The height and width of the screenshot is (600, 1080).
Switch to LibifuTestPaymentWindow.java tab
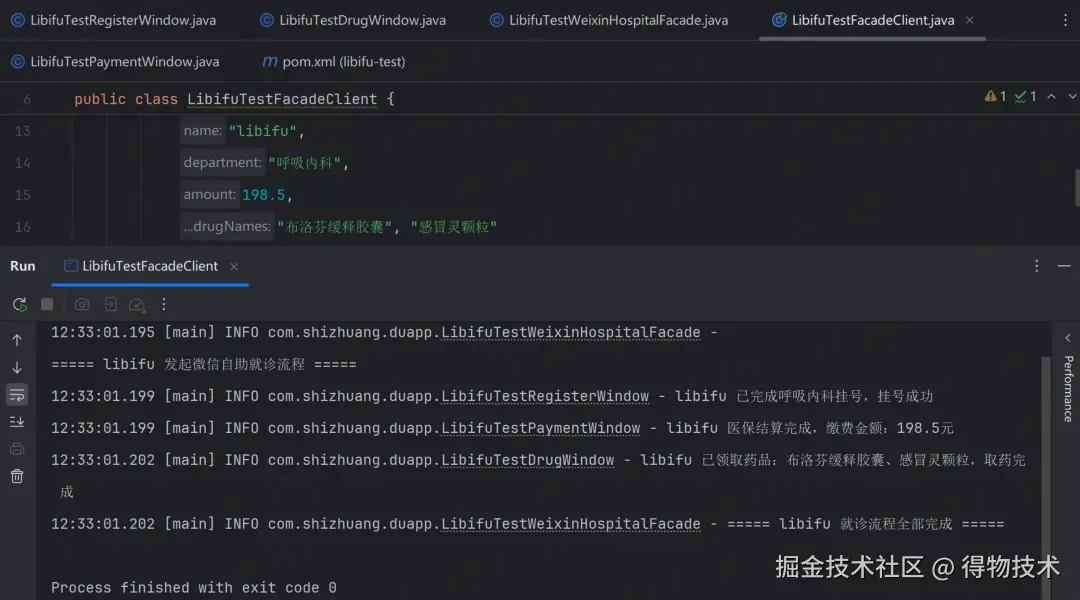tap(116, 61)
